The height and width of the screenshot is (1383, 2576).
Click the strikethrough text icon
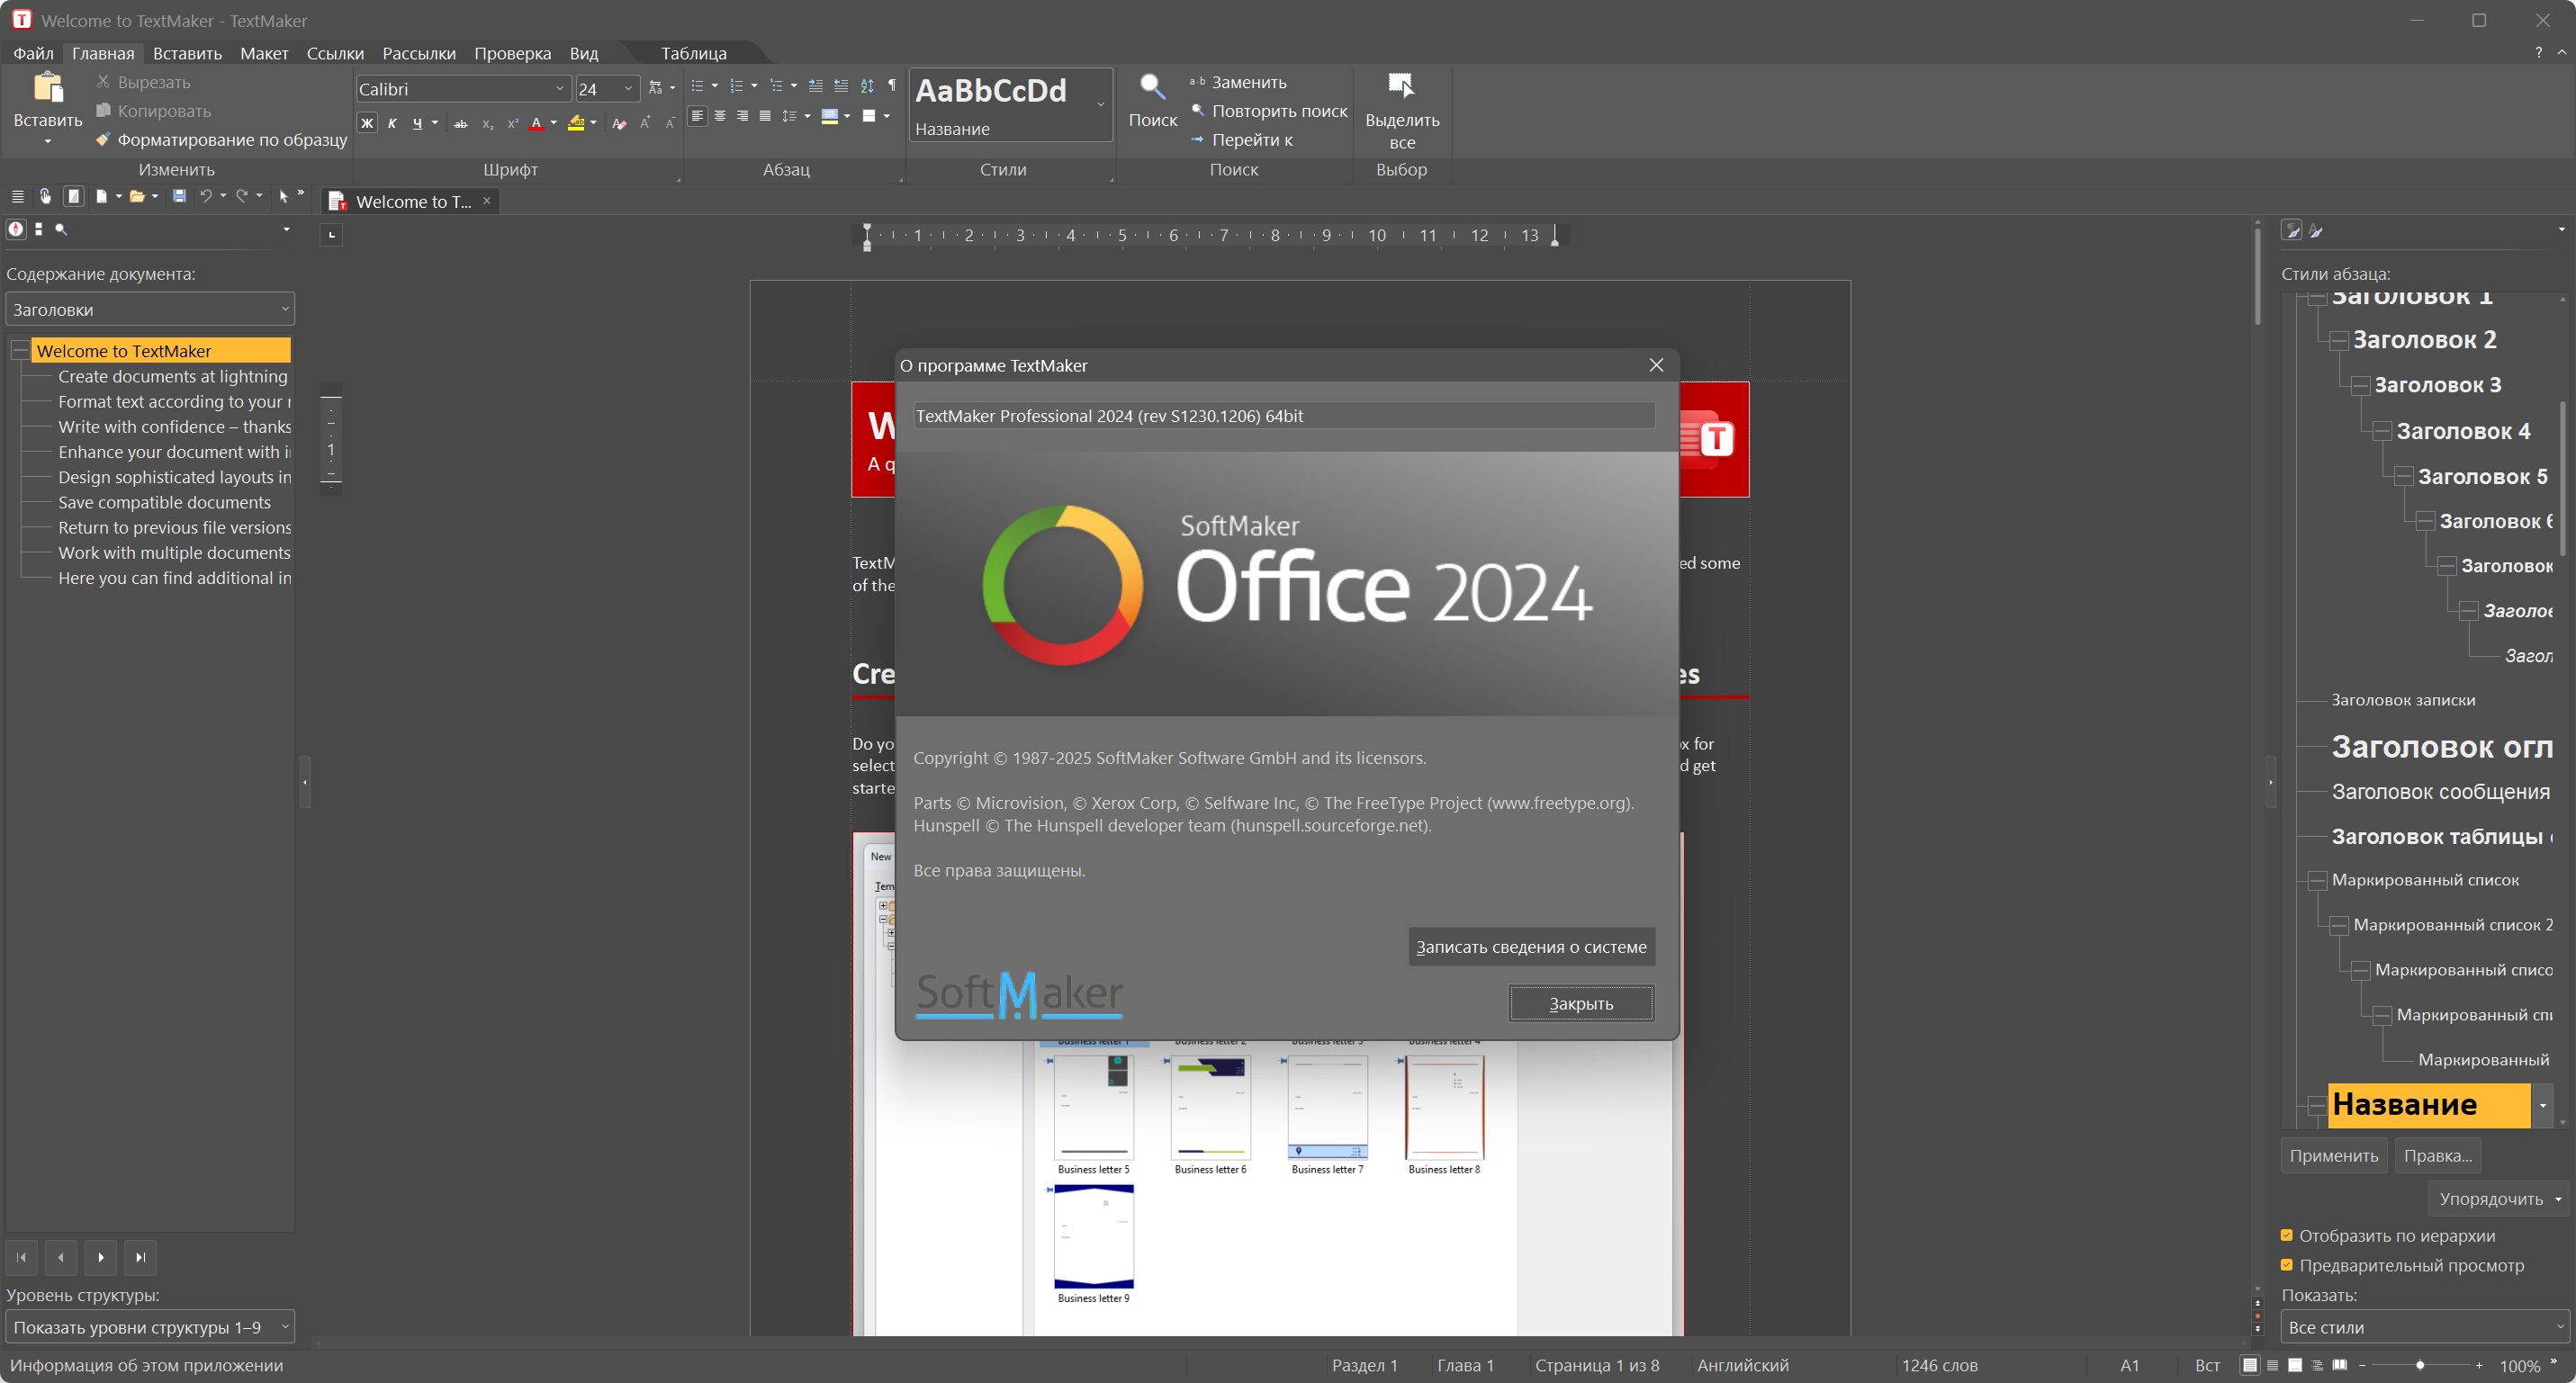460,124
